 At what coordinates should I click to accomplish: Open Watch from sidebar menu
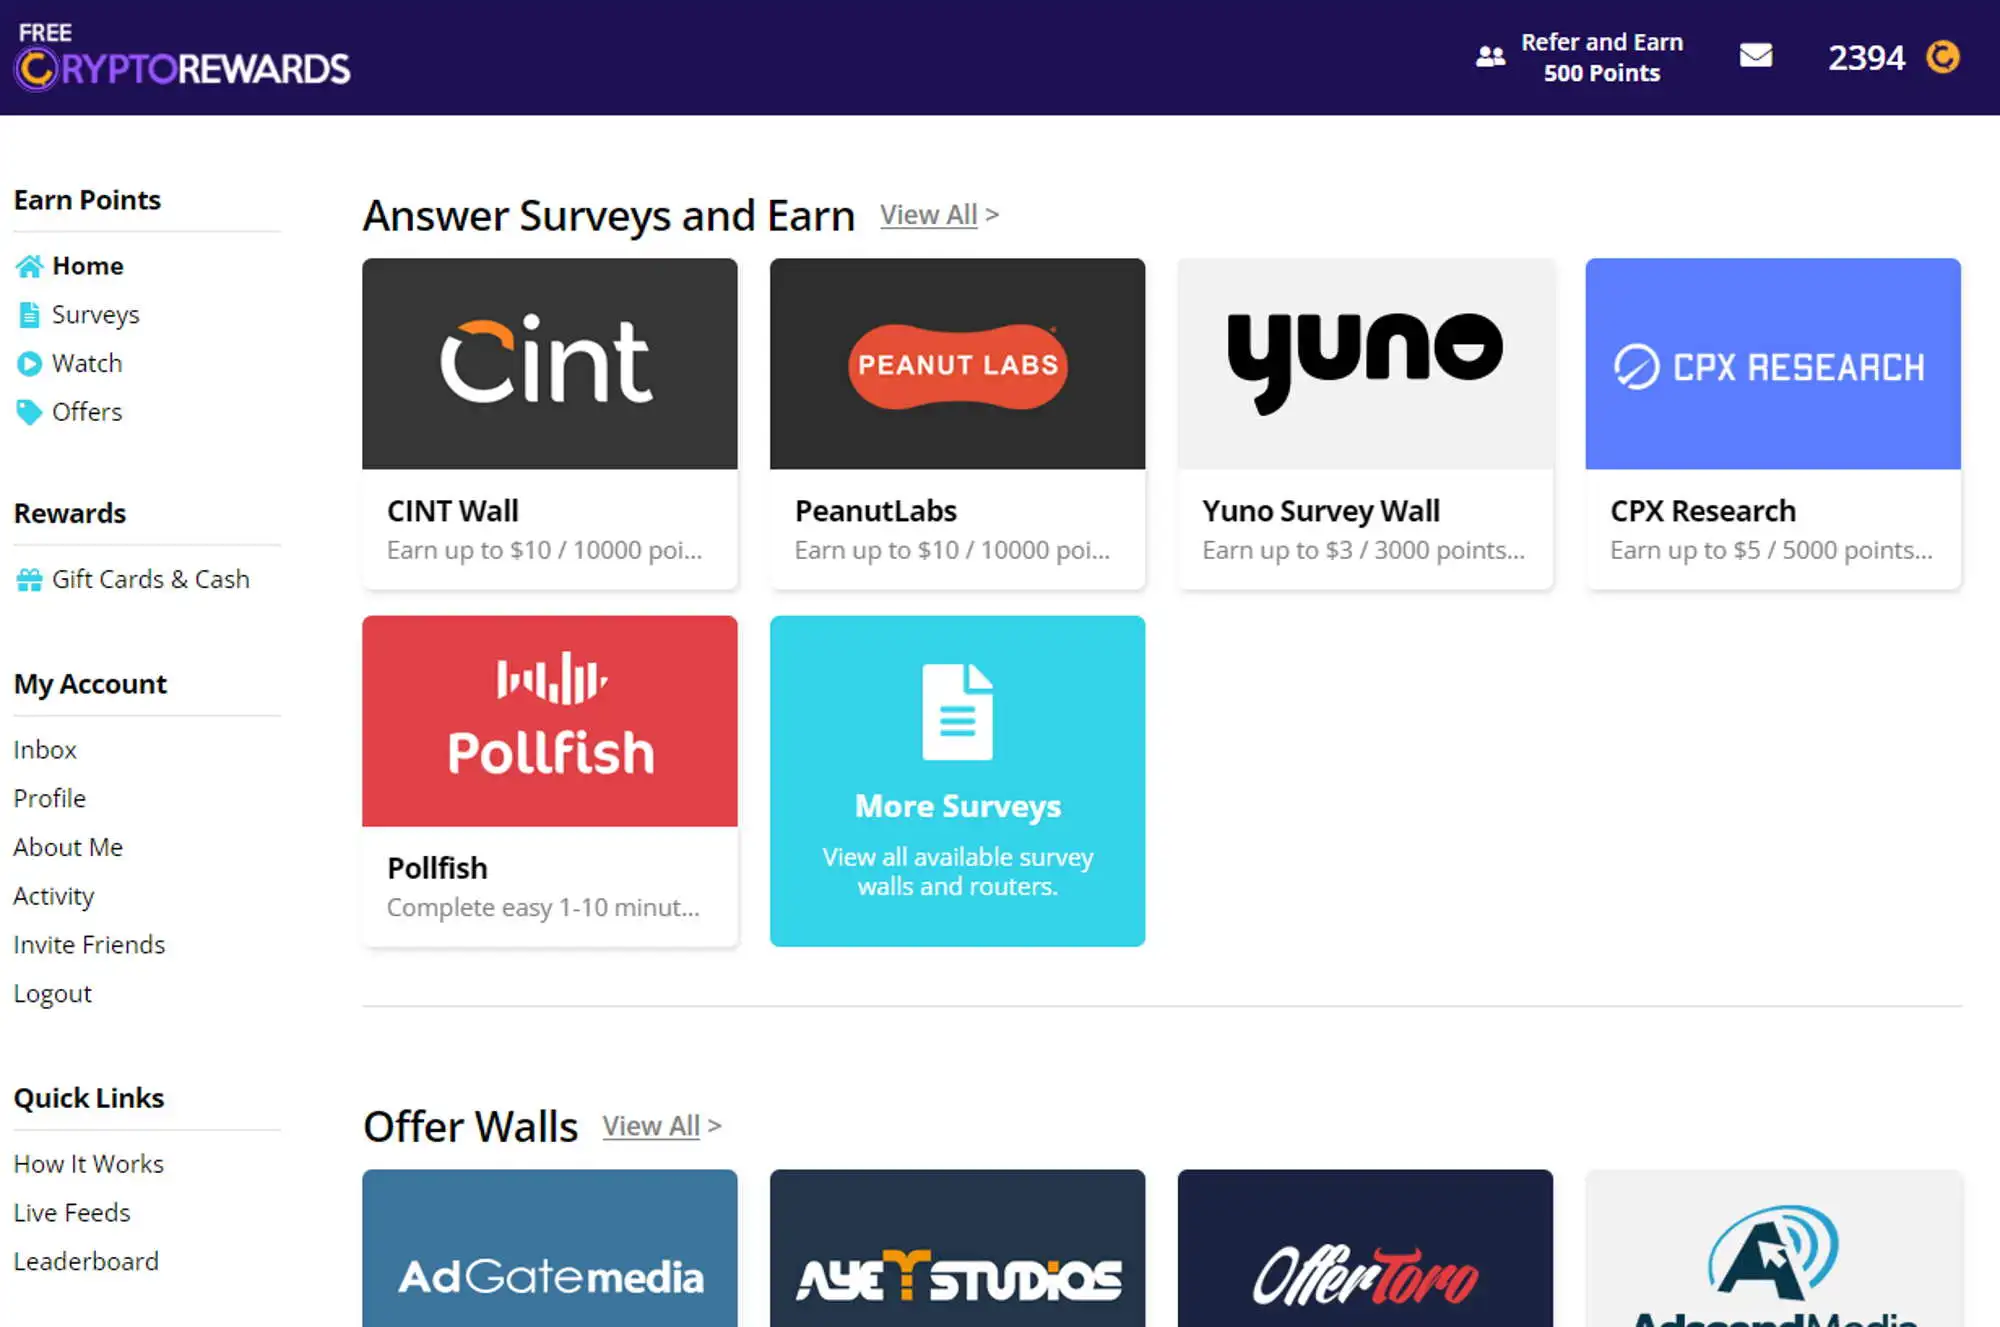(87, 363)
